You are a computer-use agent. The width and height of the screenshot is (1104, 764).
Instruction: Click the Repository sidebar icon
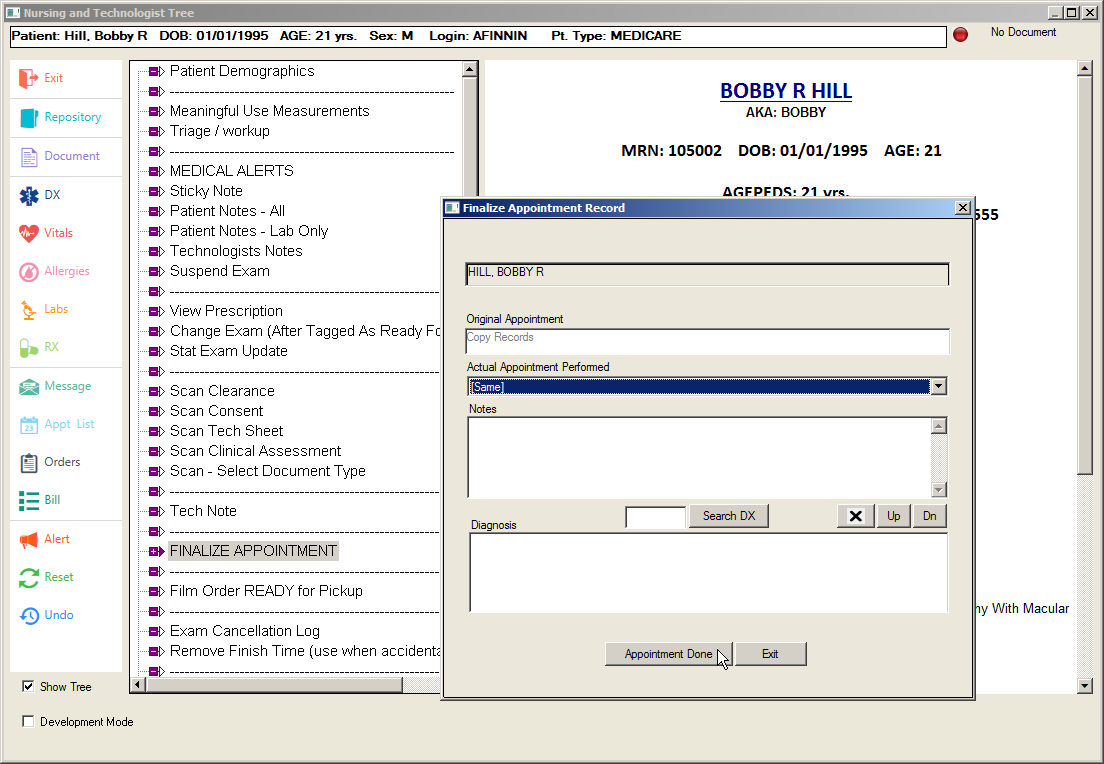[29, 117]
